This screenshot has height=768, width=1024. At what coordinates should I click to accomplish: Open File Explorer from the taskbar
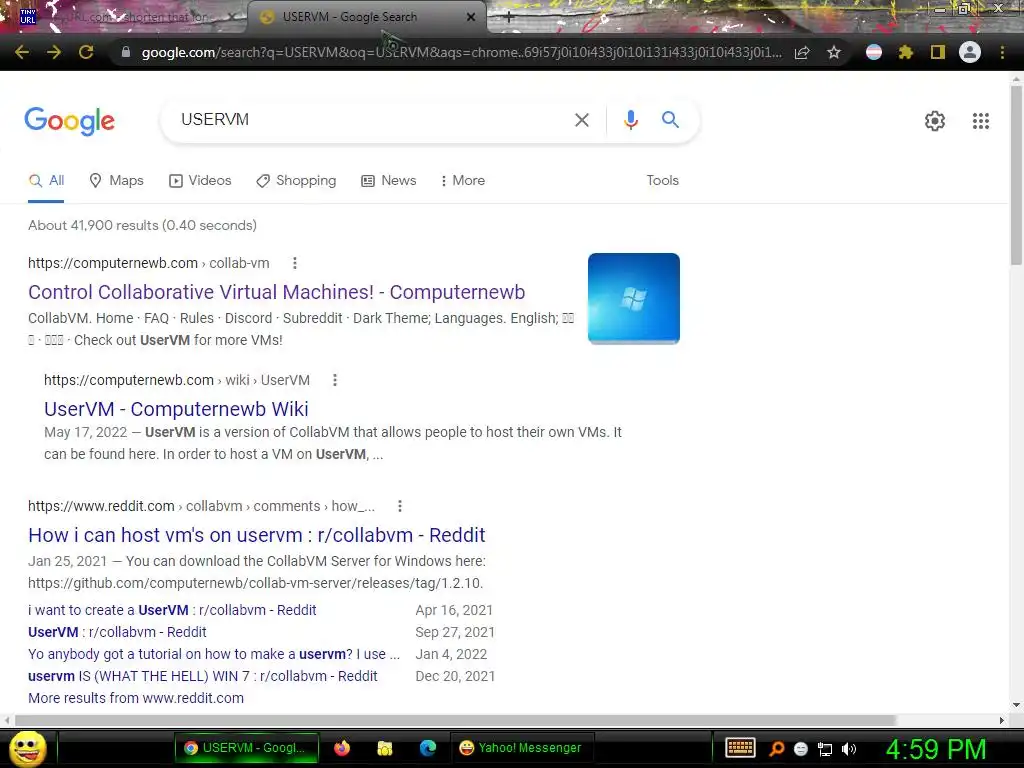click(x=385, y=748)
